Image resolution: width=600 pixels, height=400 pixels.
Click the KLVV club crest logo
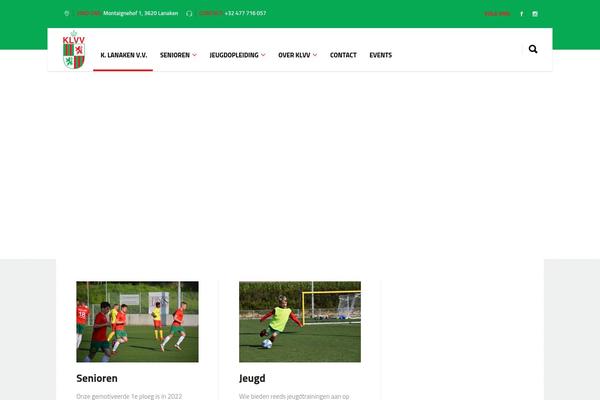74,50
